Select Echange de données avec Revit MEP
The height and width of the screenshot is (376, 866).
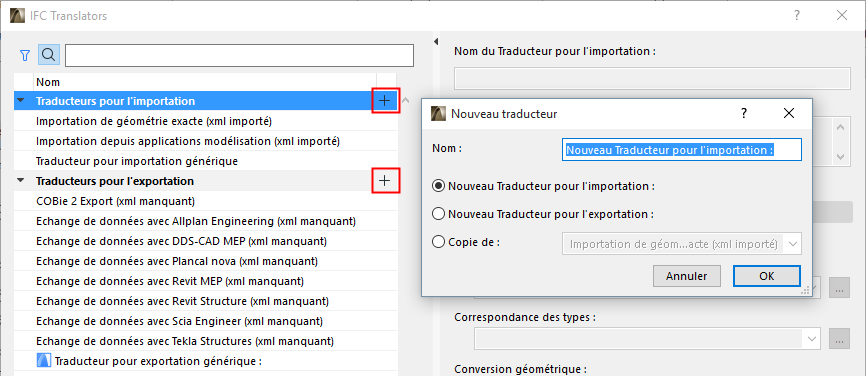click(x=205, y=281)
